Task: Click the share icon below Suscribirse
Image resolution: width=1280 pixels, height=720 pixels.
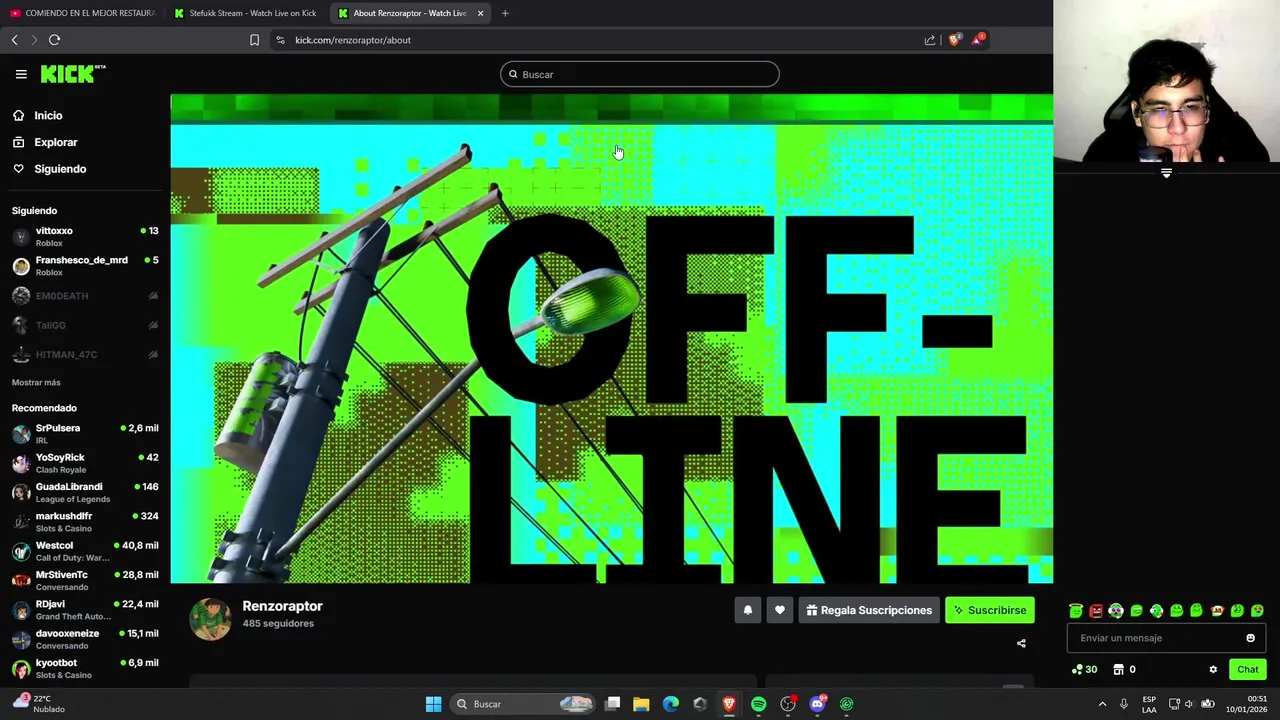Action: pos(1021,643)
